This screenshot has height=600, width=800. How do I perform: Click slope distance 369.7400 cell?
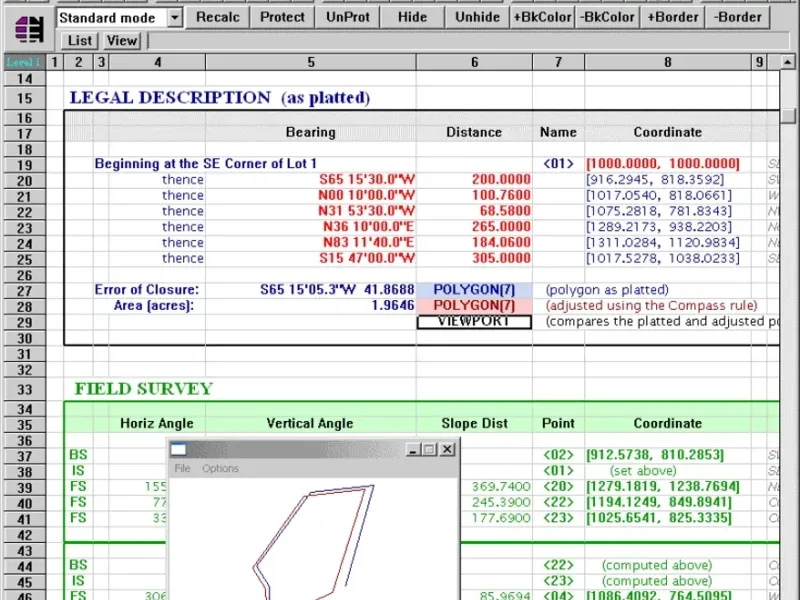coord(501,487)
